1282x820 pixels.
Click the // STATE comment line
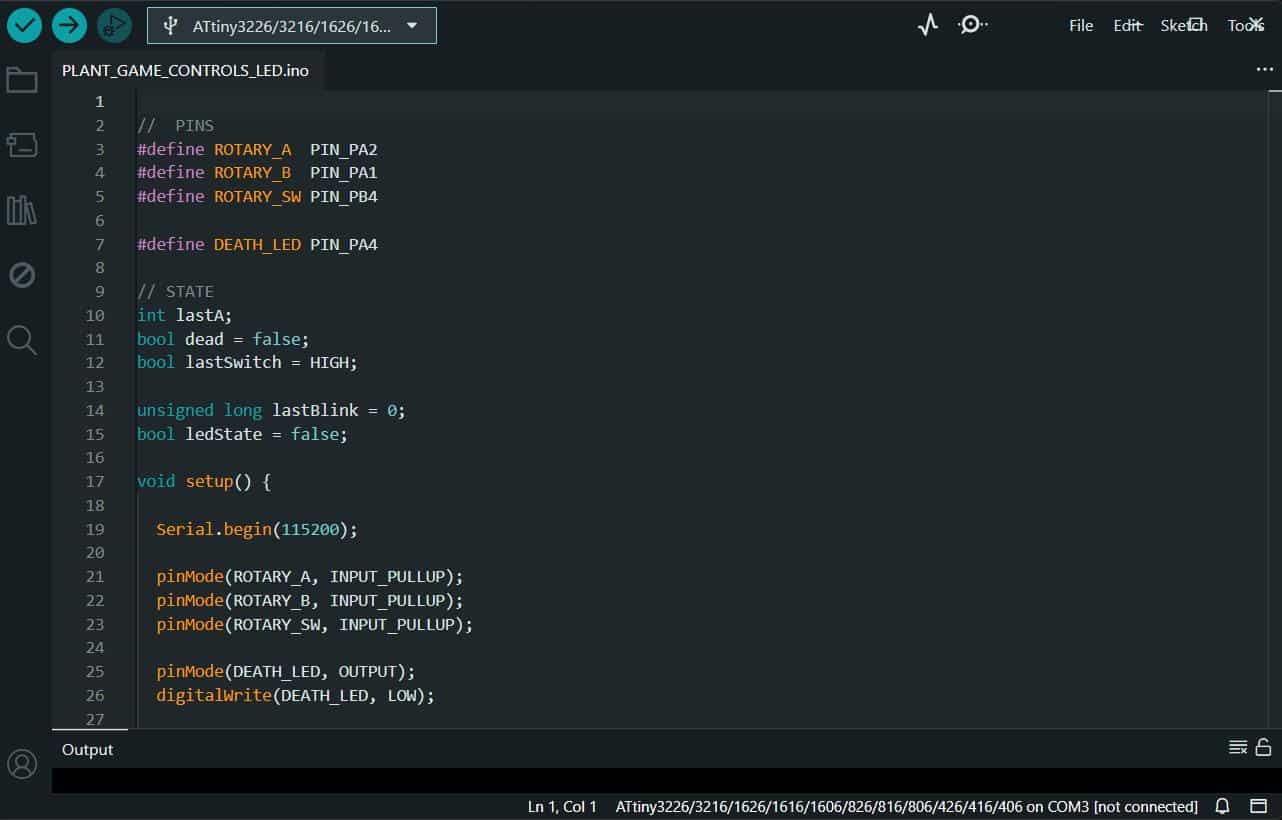tap(176, 292)
